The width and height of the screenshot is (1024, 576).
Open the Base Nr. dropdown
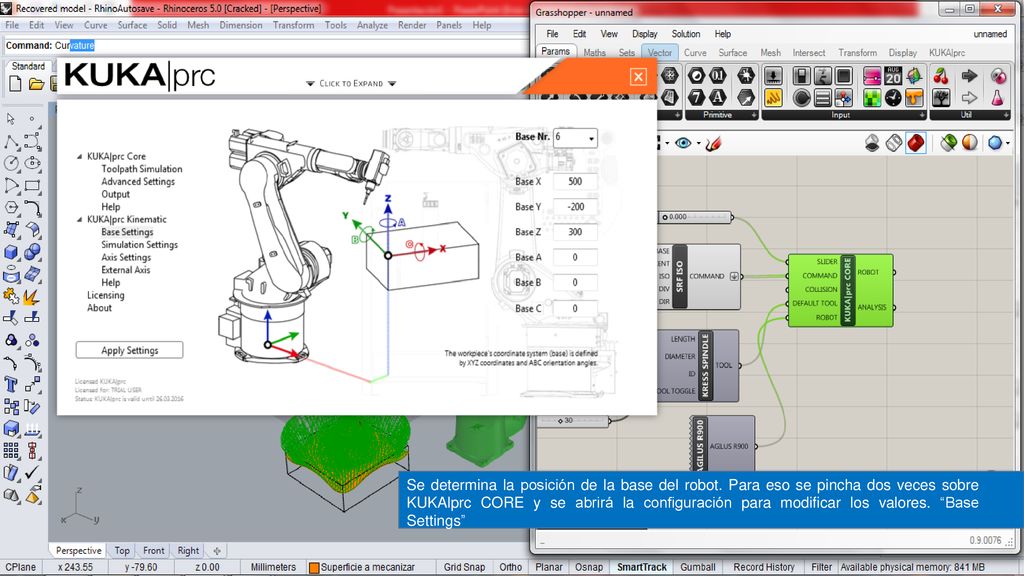[591, 138]
